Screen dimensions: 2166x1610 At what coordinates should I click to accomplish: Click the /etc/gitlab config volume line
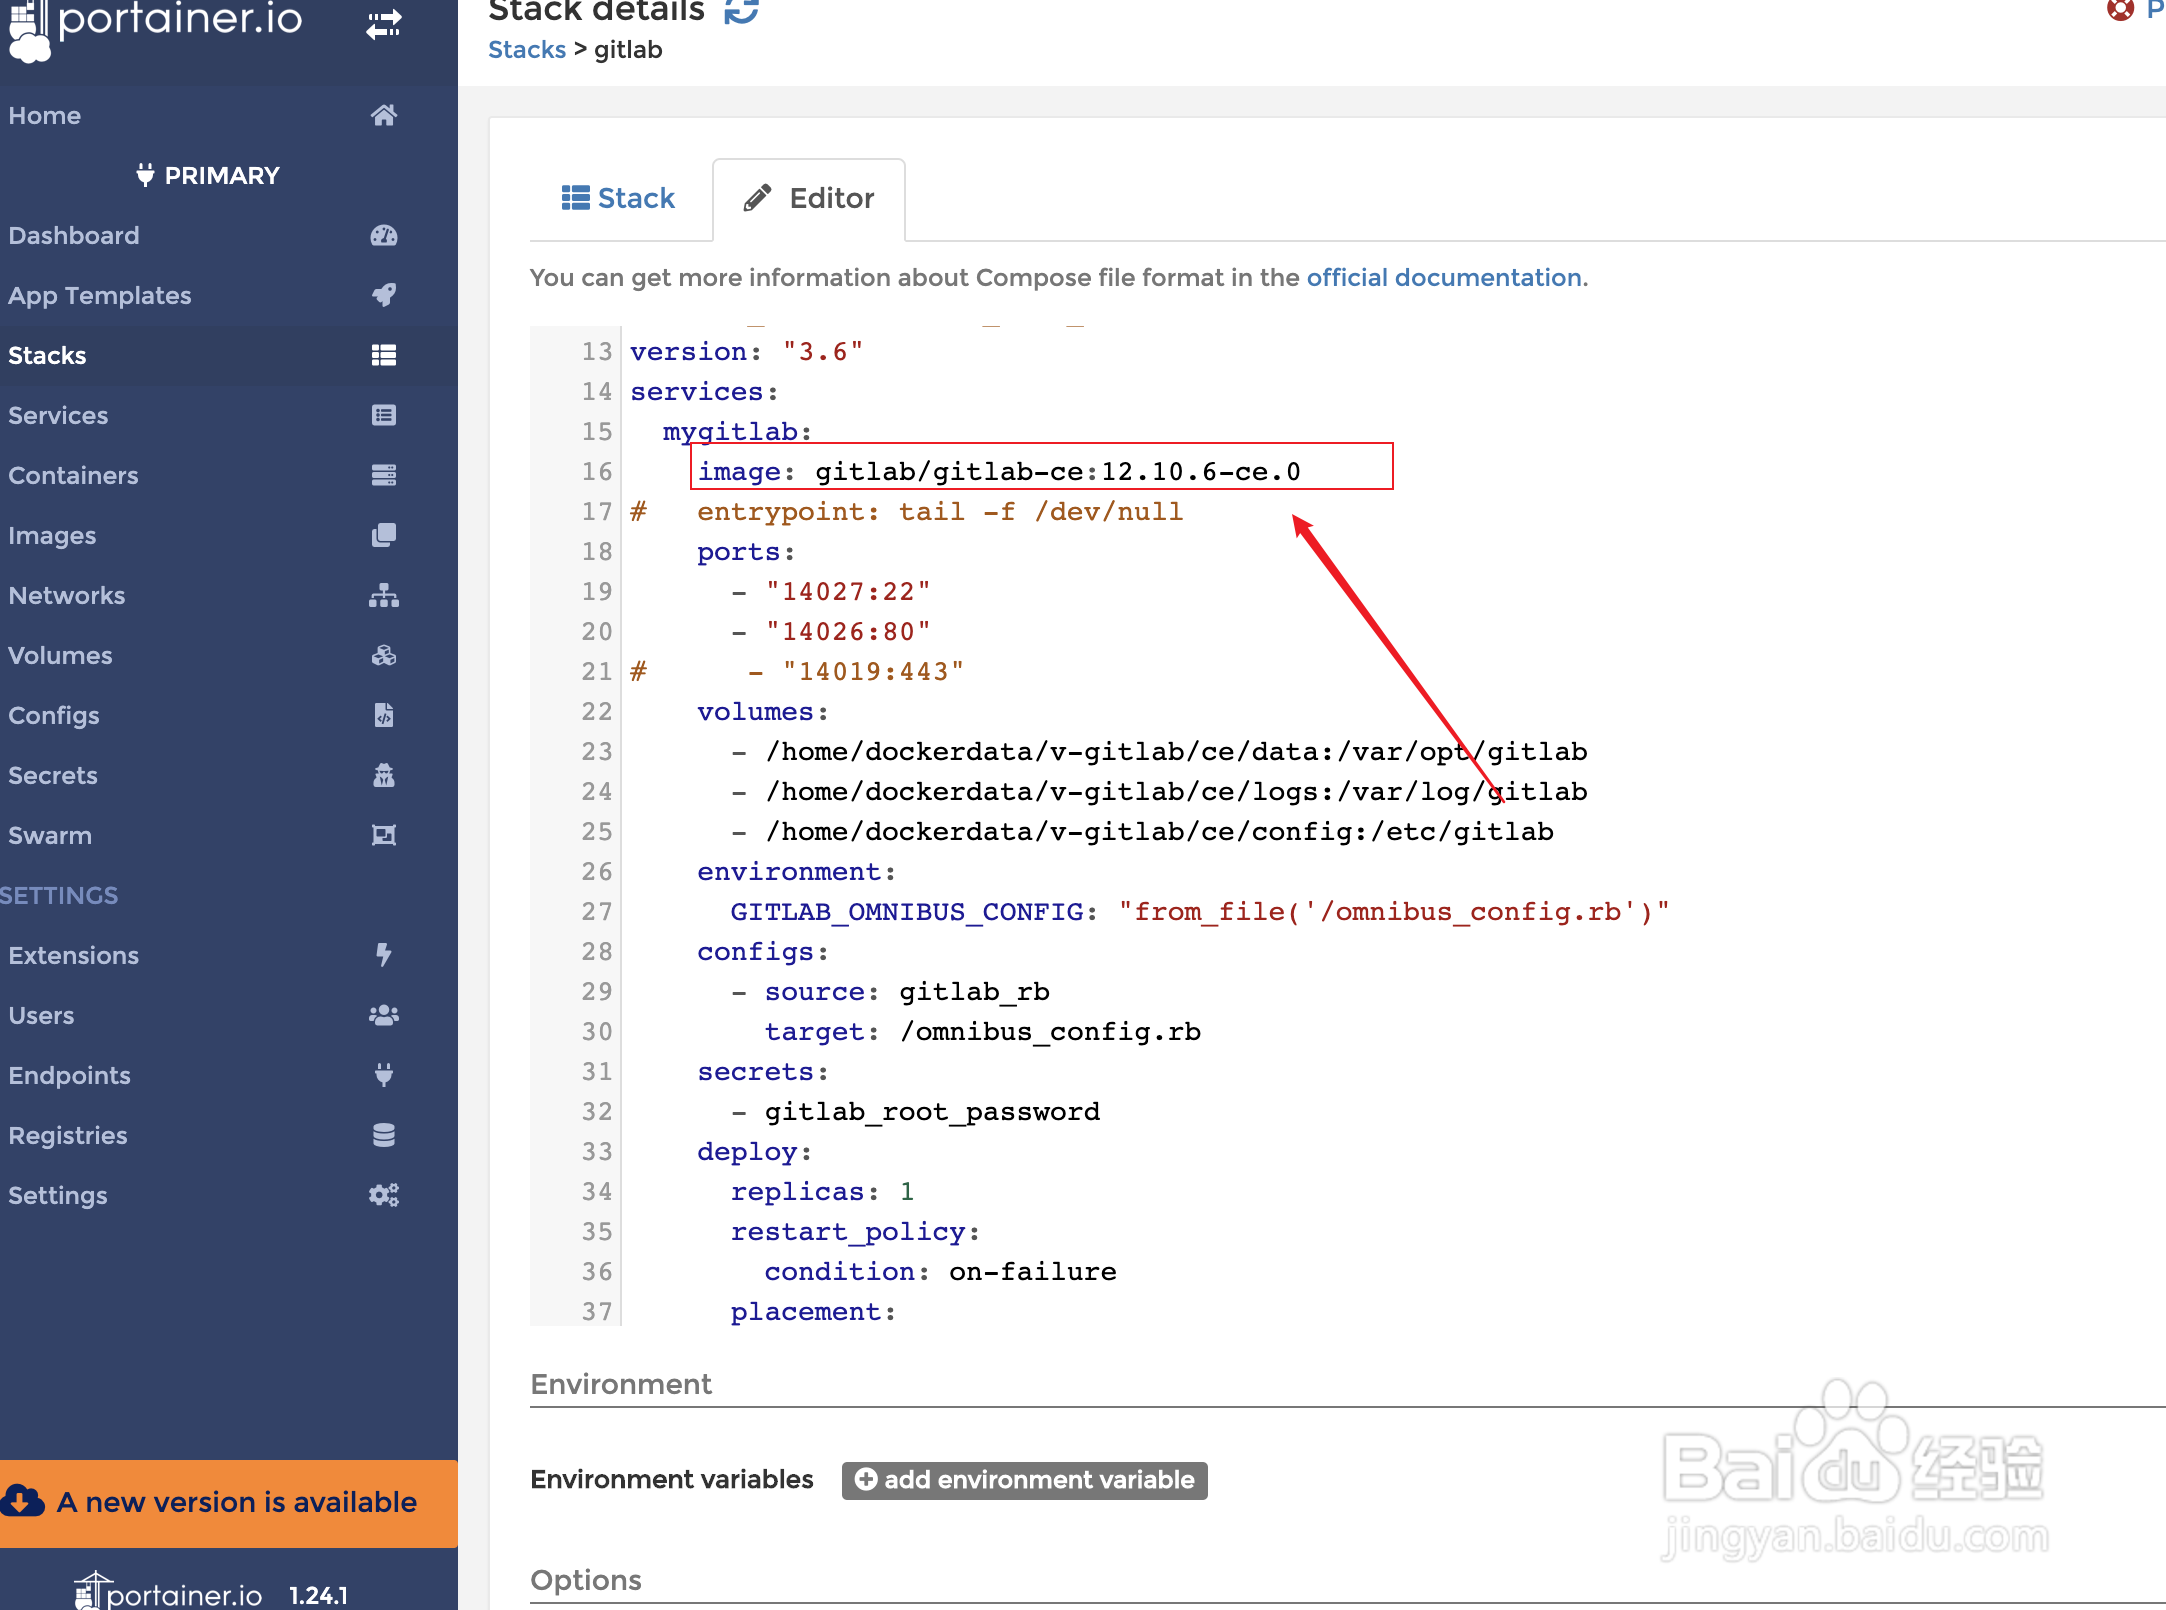(x=1142, y=831)
